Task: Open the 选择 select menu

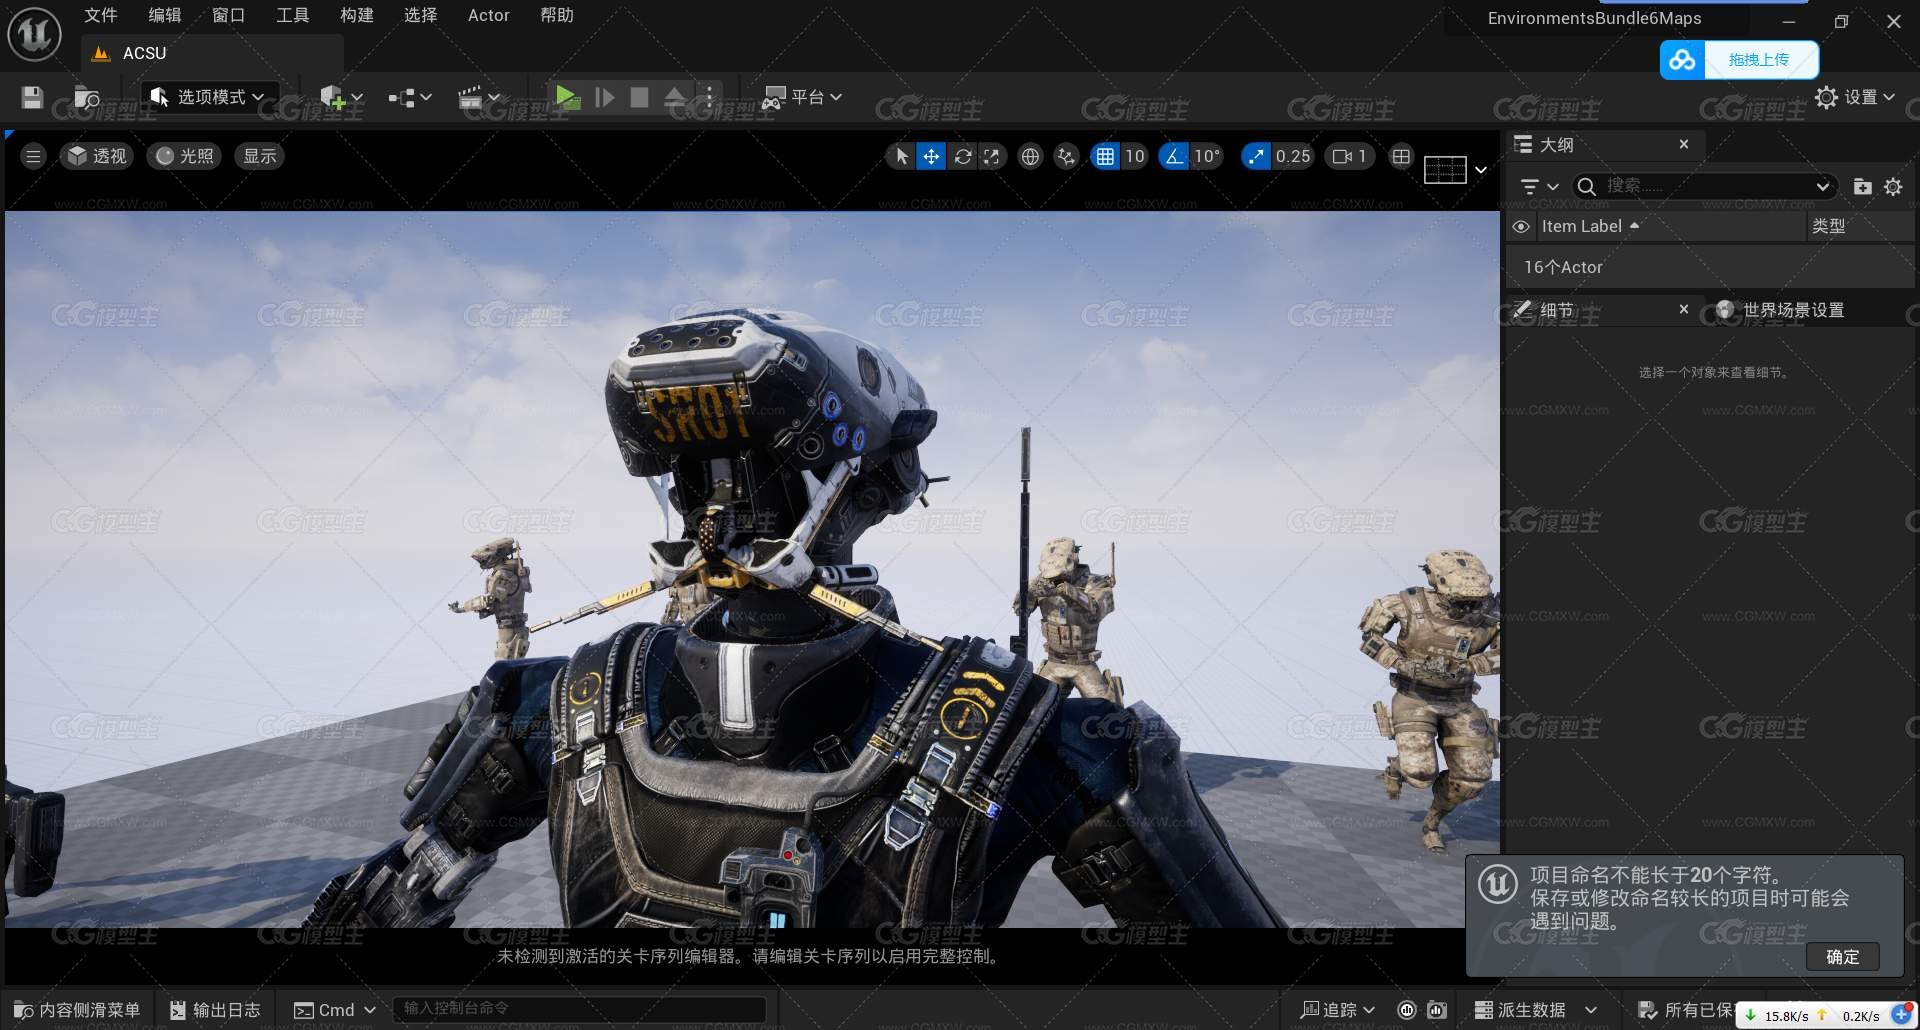Action: pyautogui.click(x=421, y=15)
